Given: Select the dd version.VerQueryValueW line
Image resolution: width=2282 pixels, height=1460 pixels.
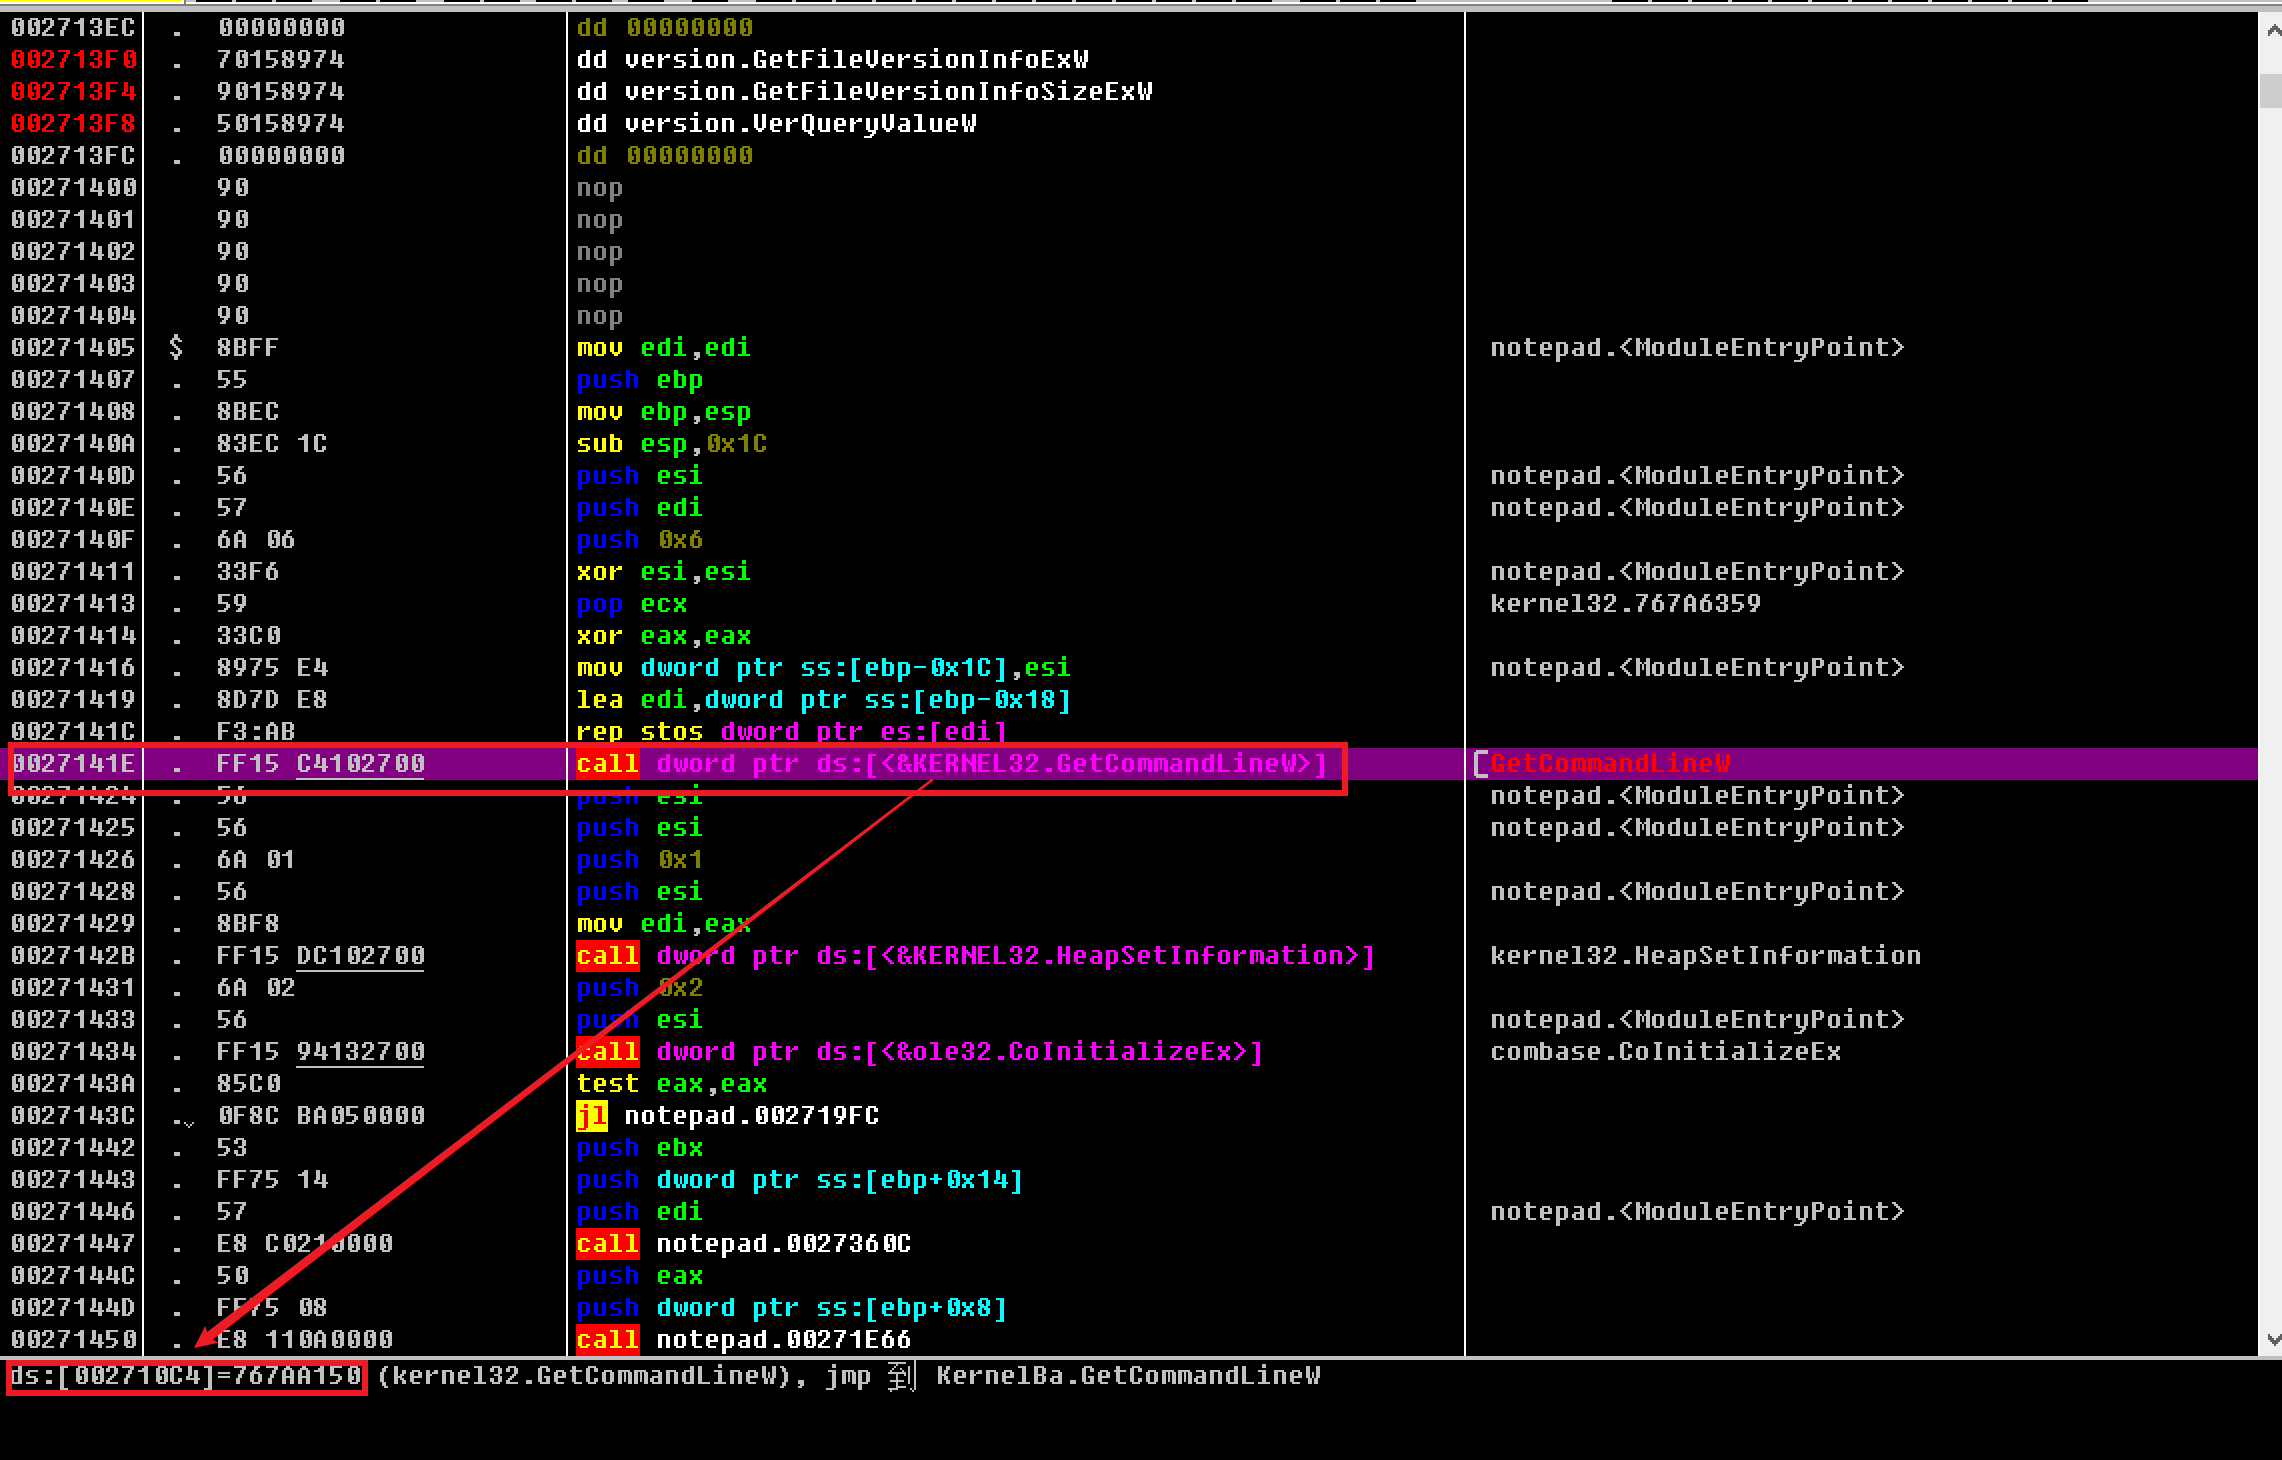Looking at the screenshot, I should (777, 124).
